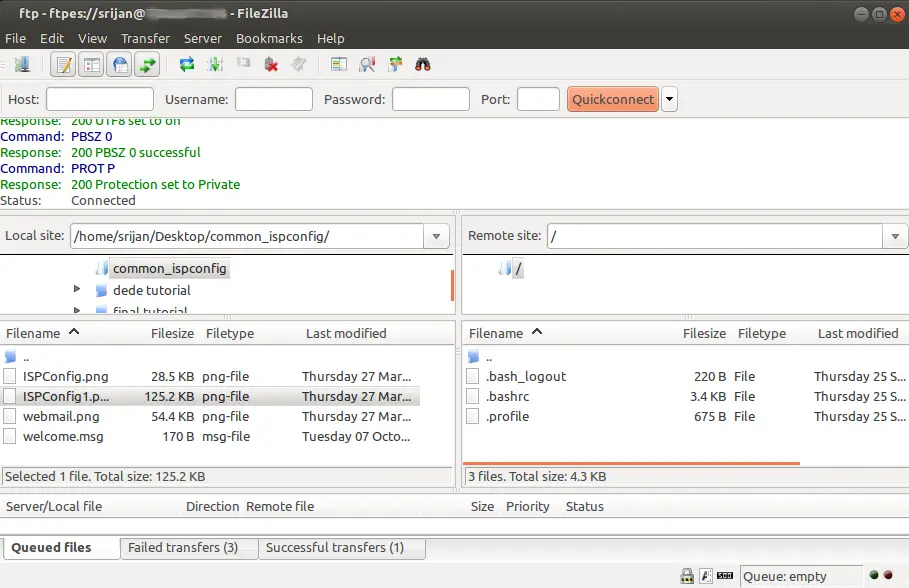Screen dimensions: 909x588
Task: Click the dede tutorial folder icon
Action: pyautogui.click(x=101, y=290)
